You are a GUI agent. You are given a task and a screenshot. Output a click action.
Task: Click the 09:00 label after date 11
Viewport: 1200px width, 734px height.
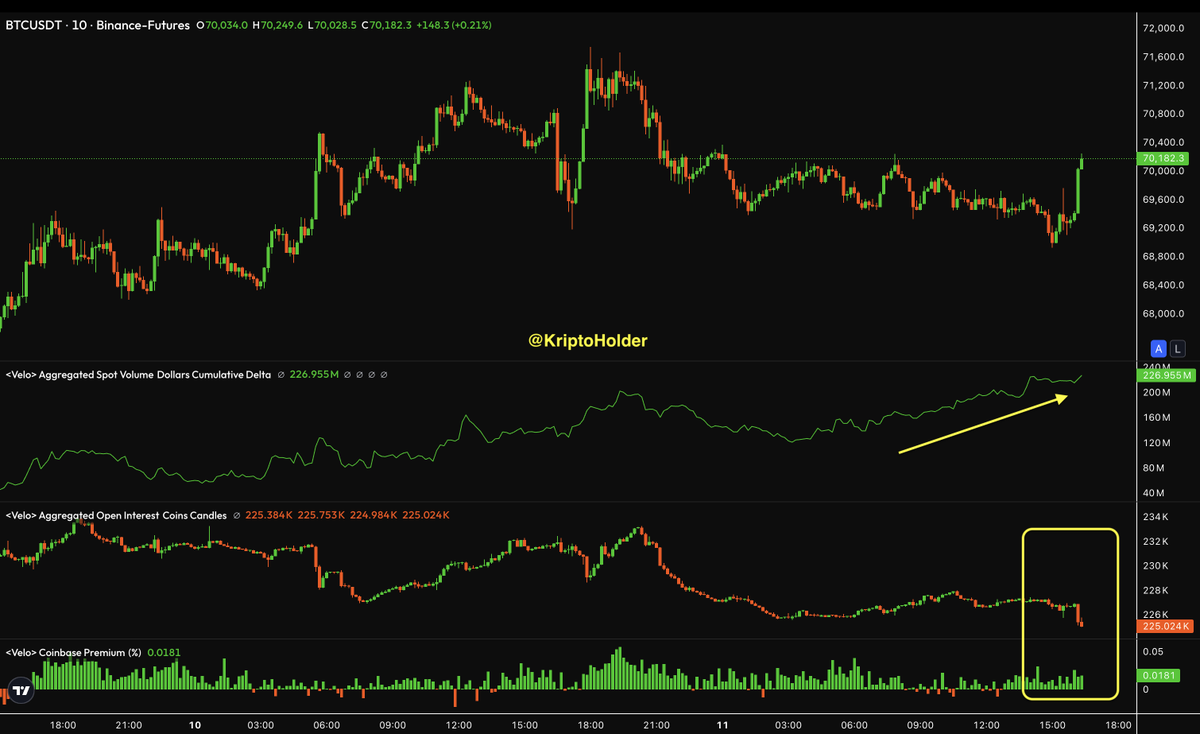920,724
